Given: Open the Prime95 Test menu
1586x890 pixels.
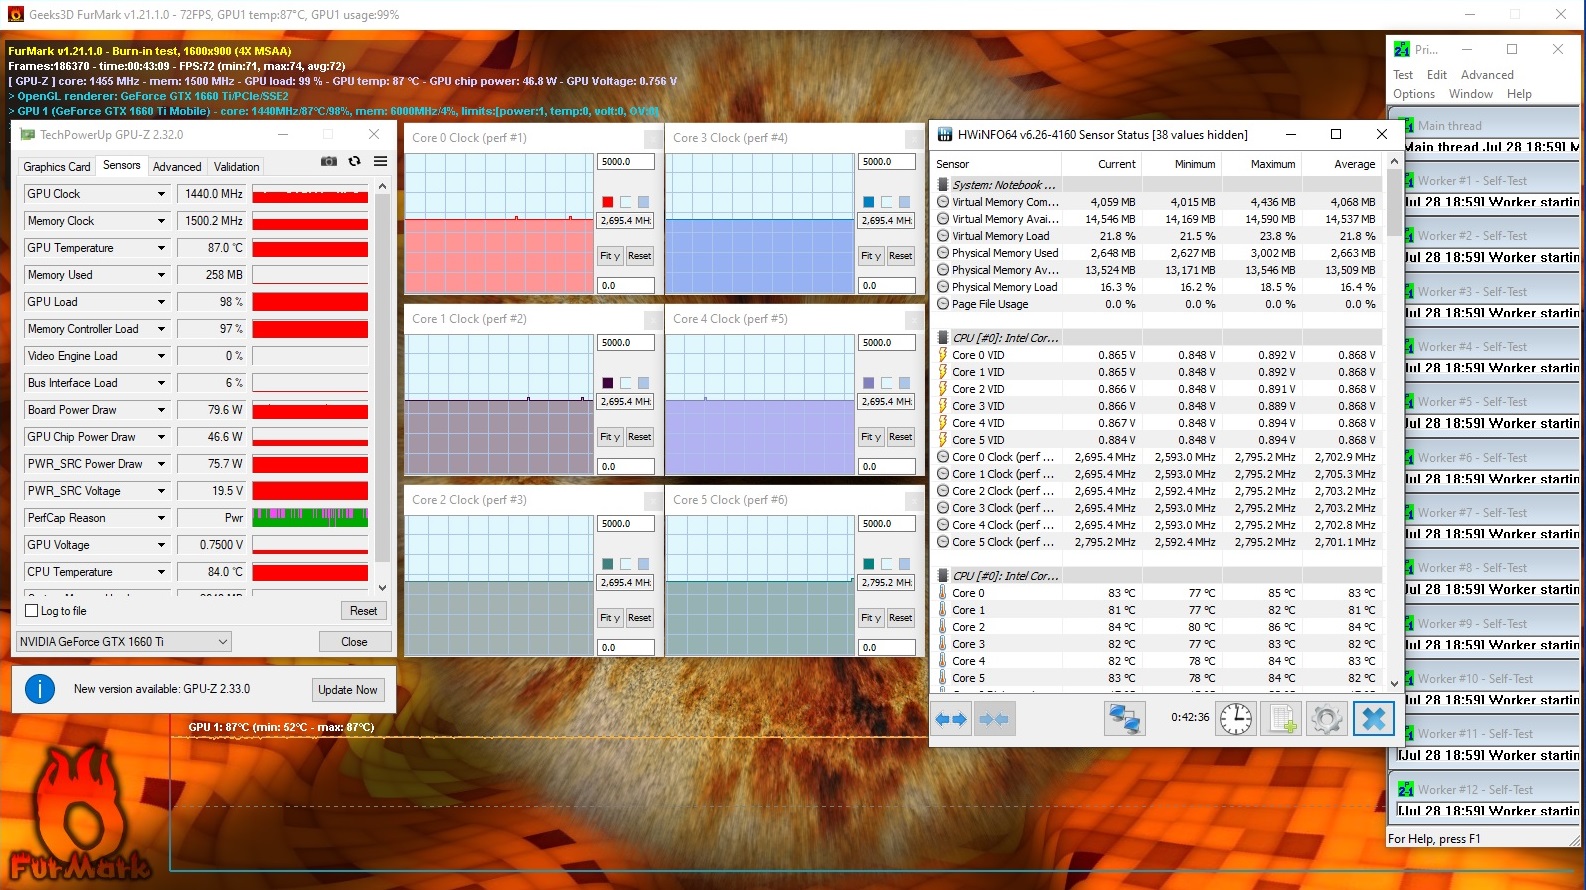Looking at the screenshot, I should click(1403, 75).
